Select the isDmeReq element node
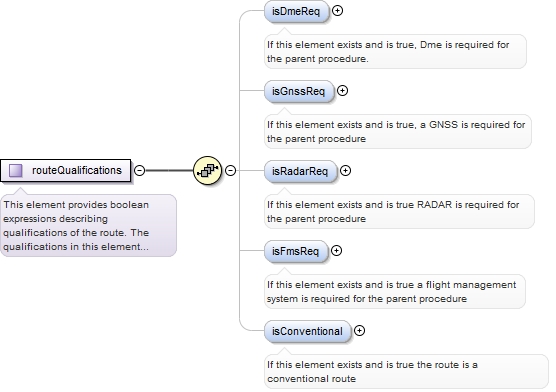The width and height of the screenshot is (556, 392). (296, 11)
